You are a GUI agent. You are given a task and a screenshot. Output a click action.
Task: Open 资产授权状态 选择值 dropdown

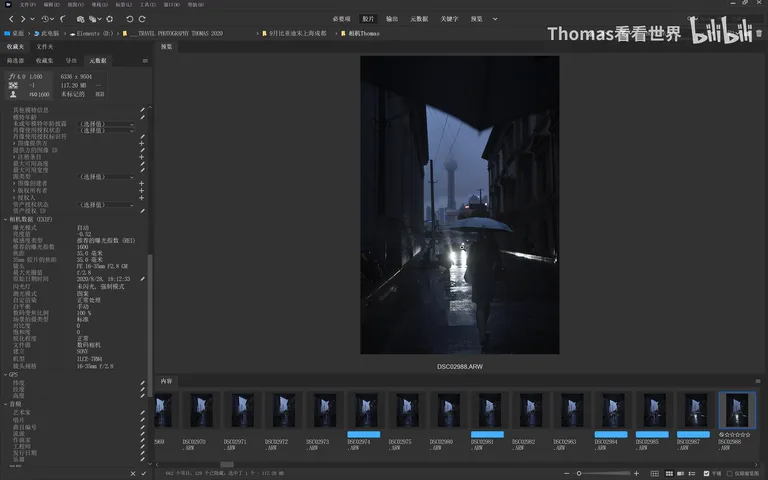(106, 205)
